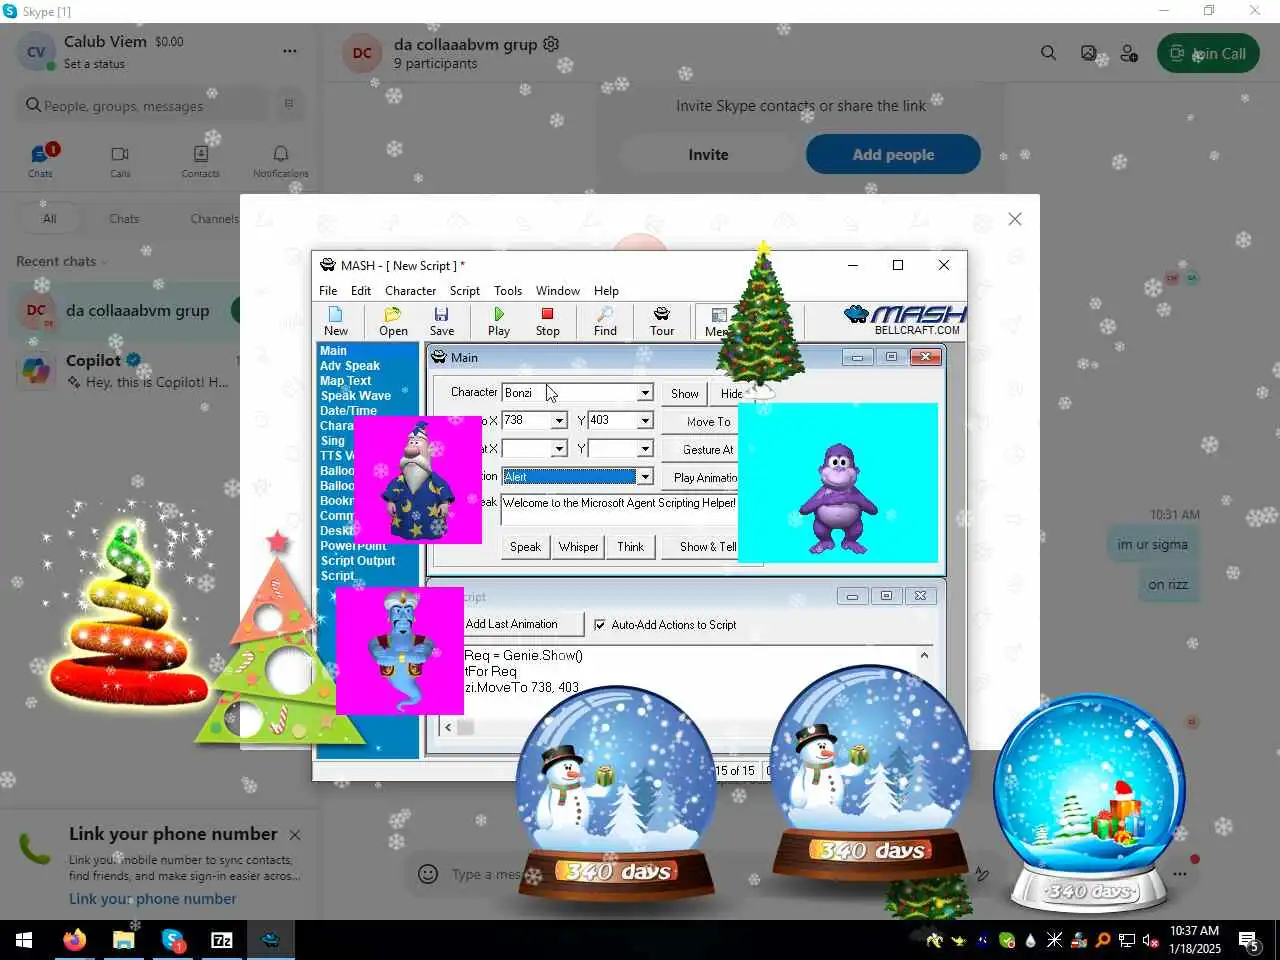Image resolution: width=1280 pixels, height=960 pixels.
Task: Click the add participants icon in chat header
Action: click(1129, 53)
